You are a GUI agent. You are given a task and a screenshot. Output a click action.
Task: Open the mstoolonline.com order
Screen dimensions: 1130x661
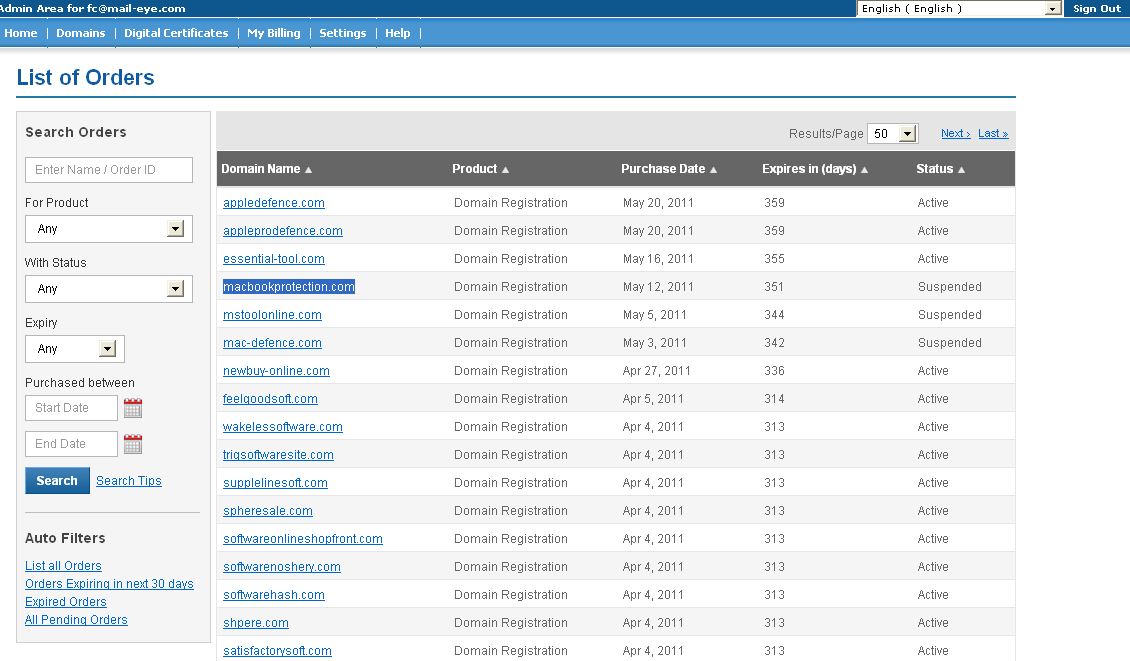272,315
